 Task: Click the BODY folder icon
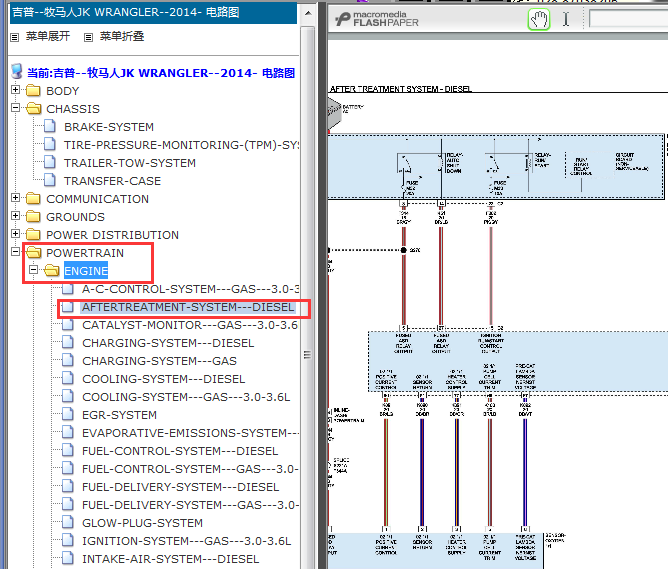[x=33, y=91]
